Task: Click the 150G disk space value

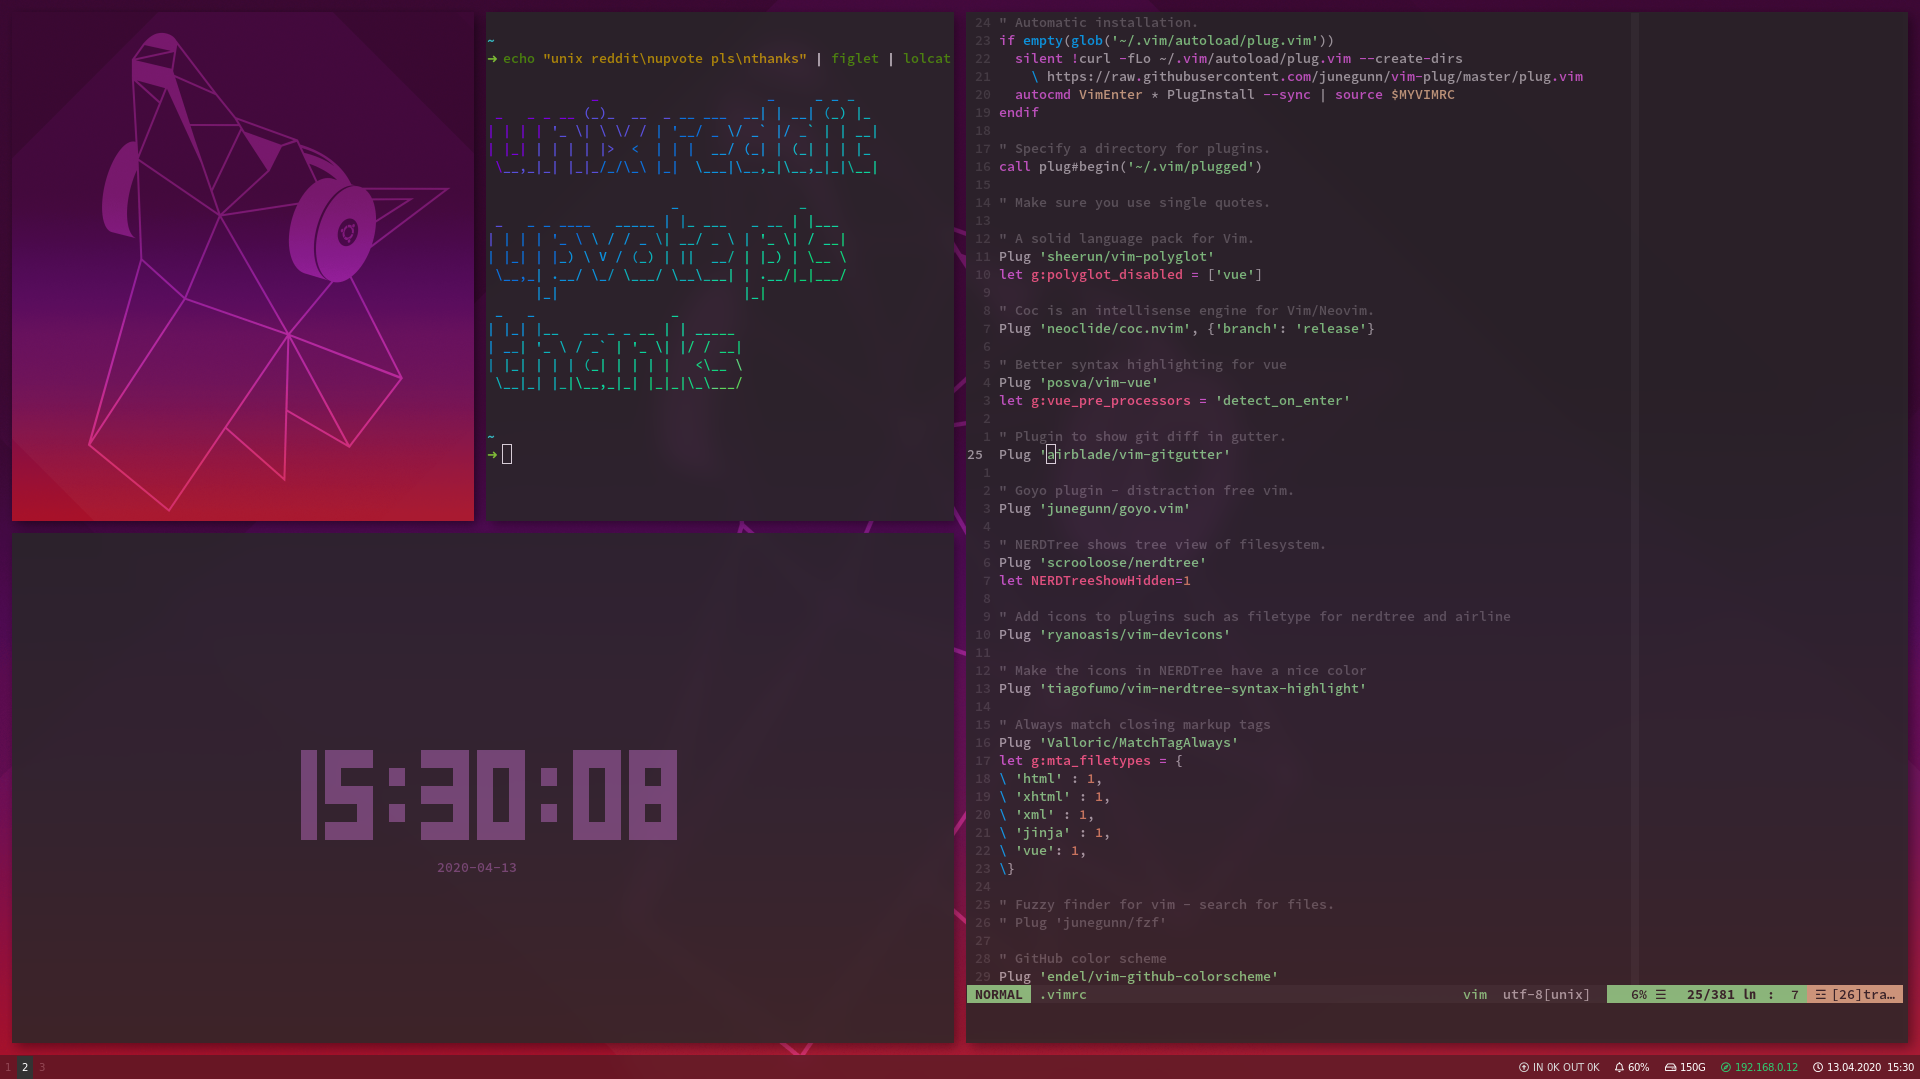Action: [x=1692, y=1067]
